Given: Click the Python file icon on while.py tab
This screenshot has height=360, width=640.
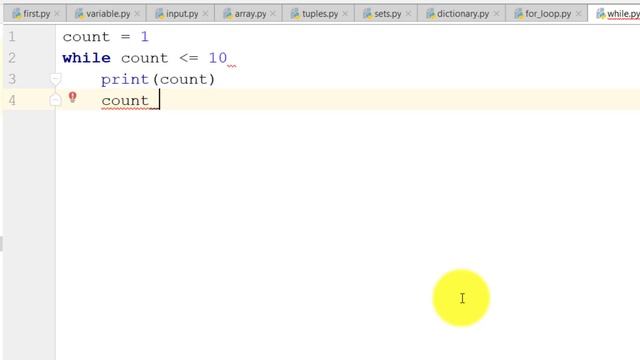Looking at the screenshot, I should [600, 14].
